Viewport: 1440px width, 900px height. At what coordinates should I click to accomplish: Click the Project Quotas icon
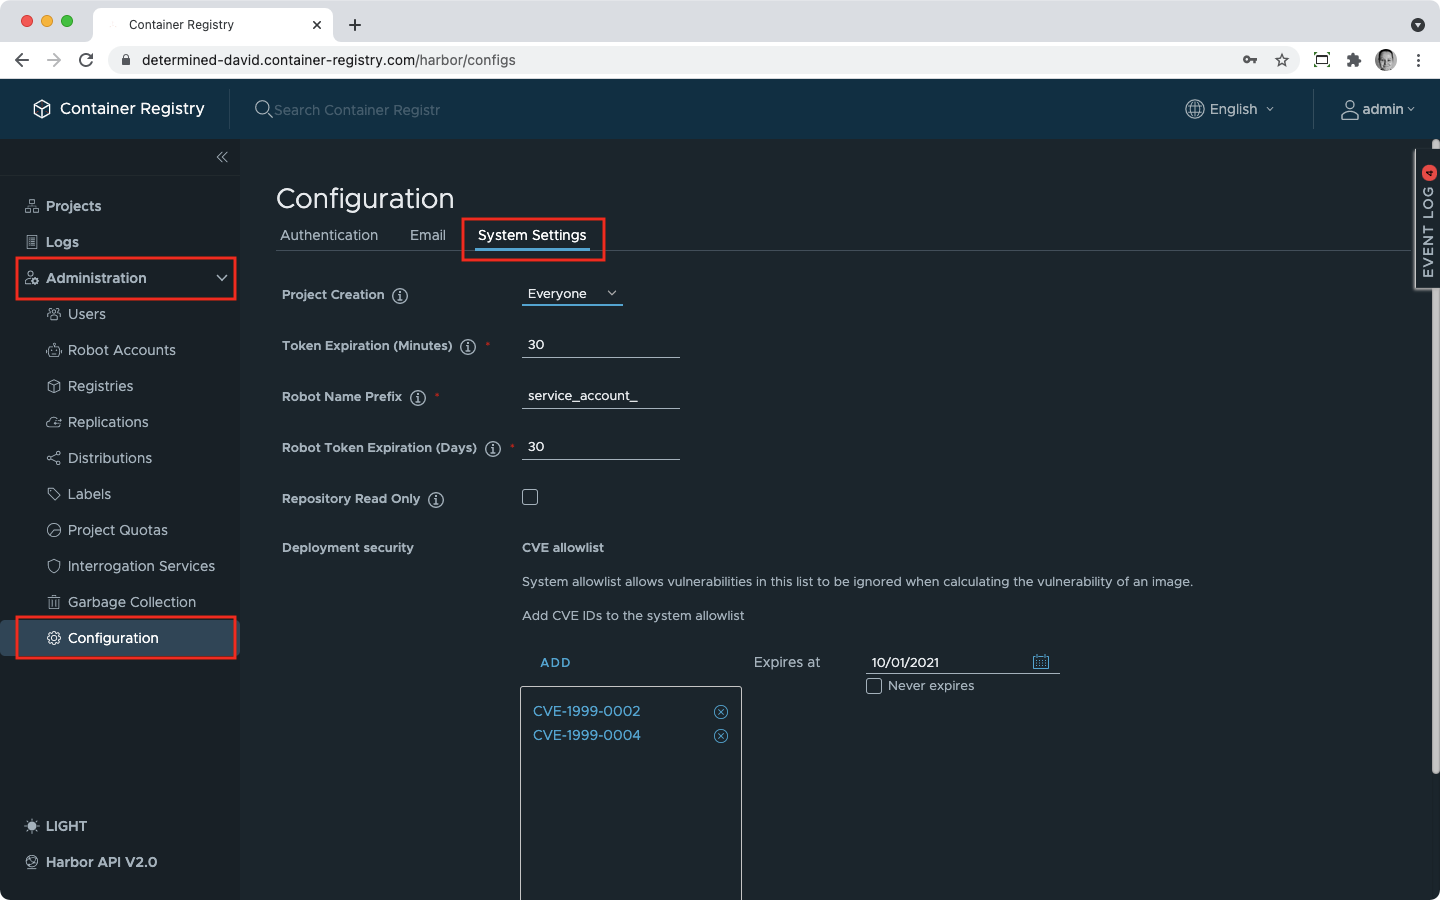[54, 530]
